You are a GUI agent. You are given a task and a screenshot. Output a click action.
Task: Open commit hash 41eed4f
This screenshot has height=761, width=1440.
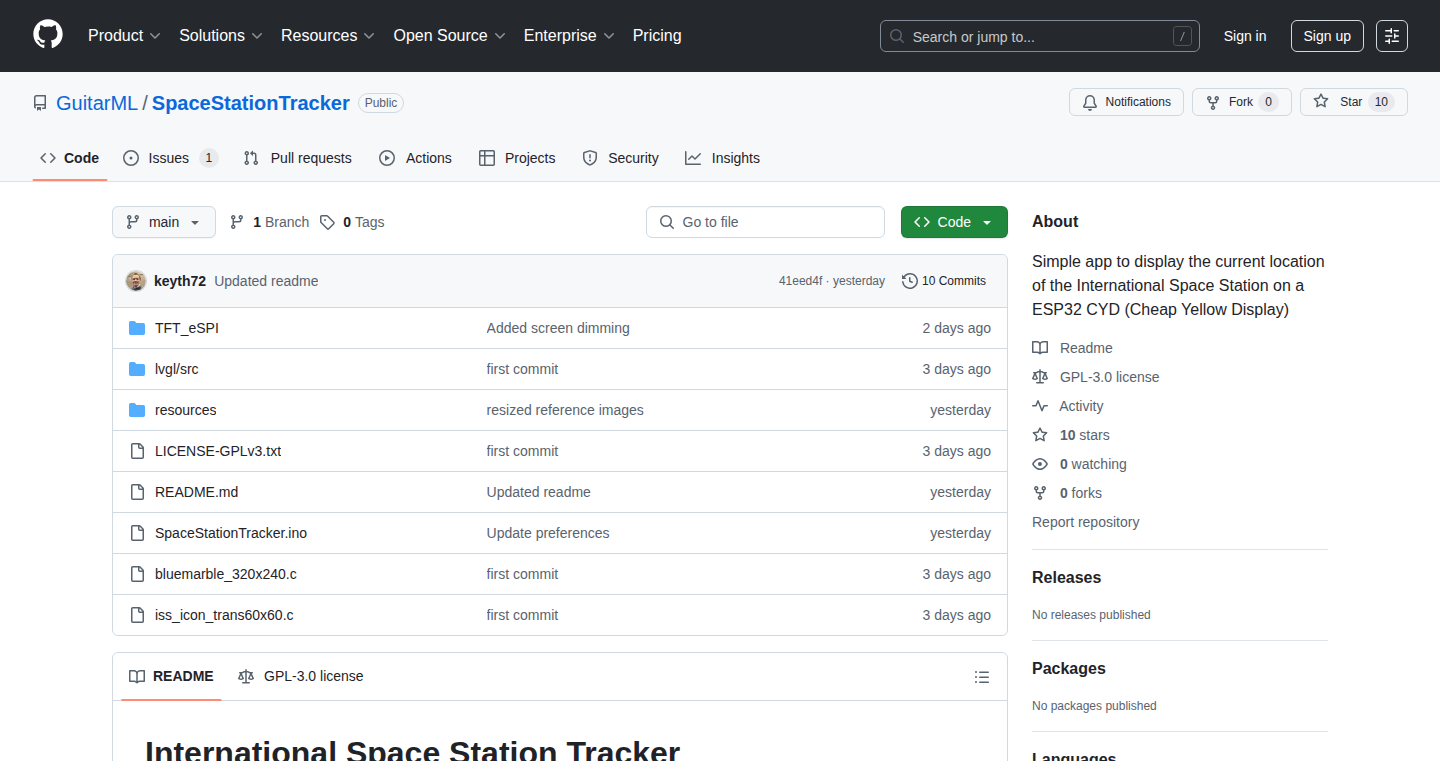click(x=800, y=281)
